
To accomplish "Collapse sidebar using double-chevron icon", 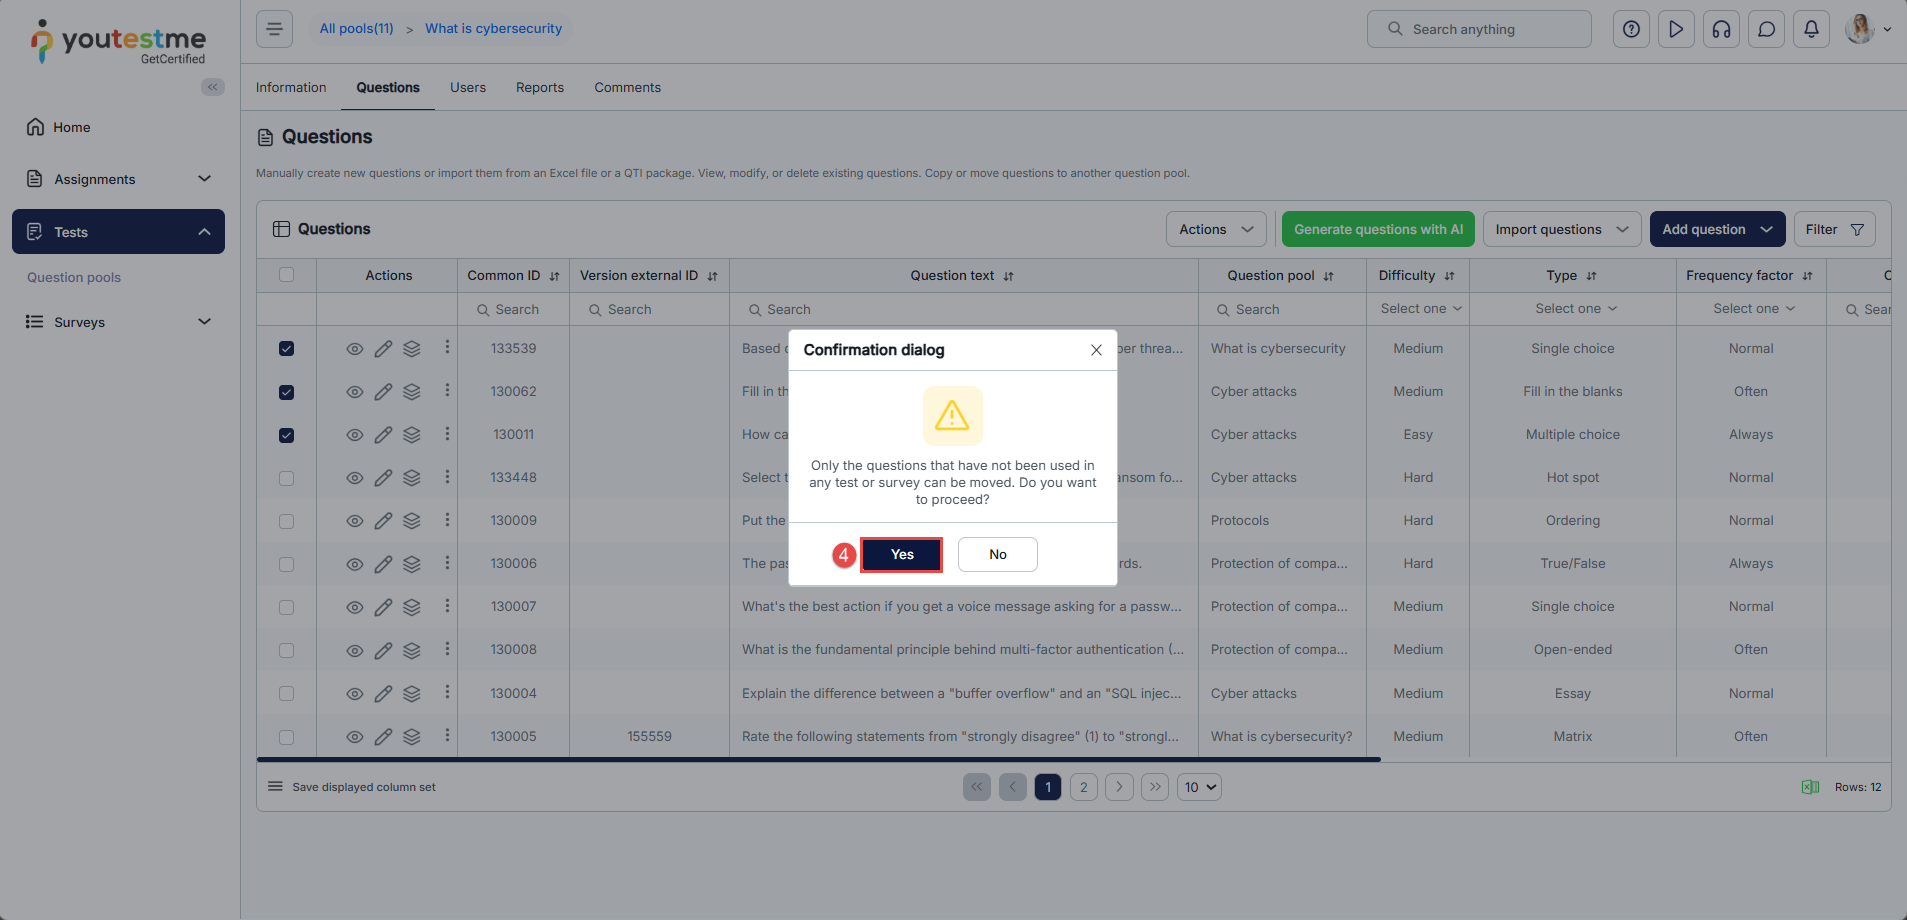I will 212,87.
